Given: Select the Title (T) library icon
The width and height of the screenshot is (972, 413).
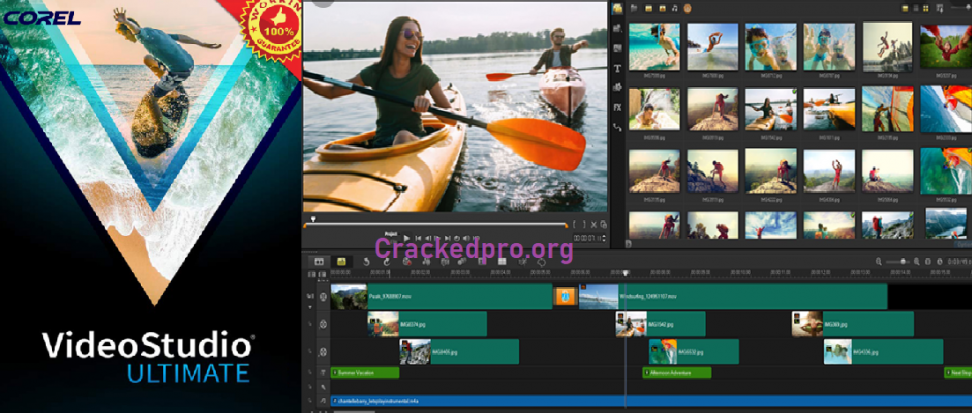Looking at the screenshot, I should click(617, 68).
